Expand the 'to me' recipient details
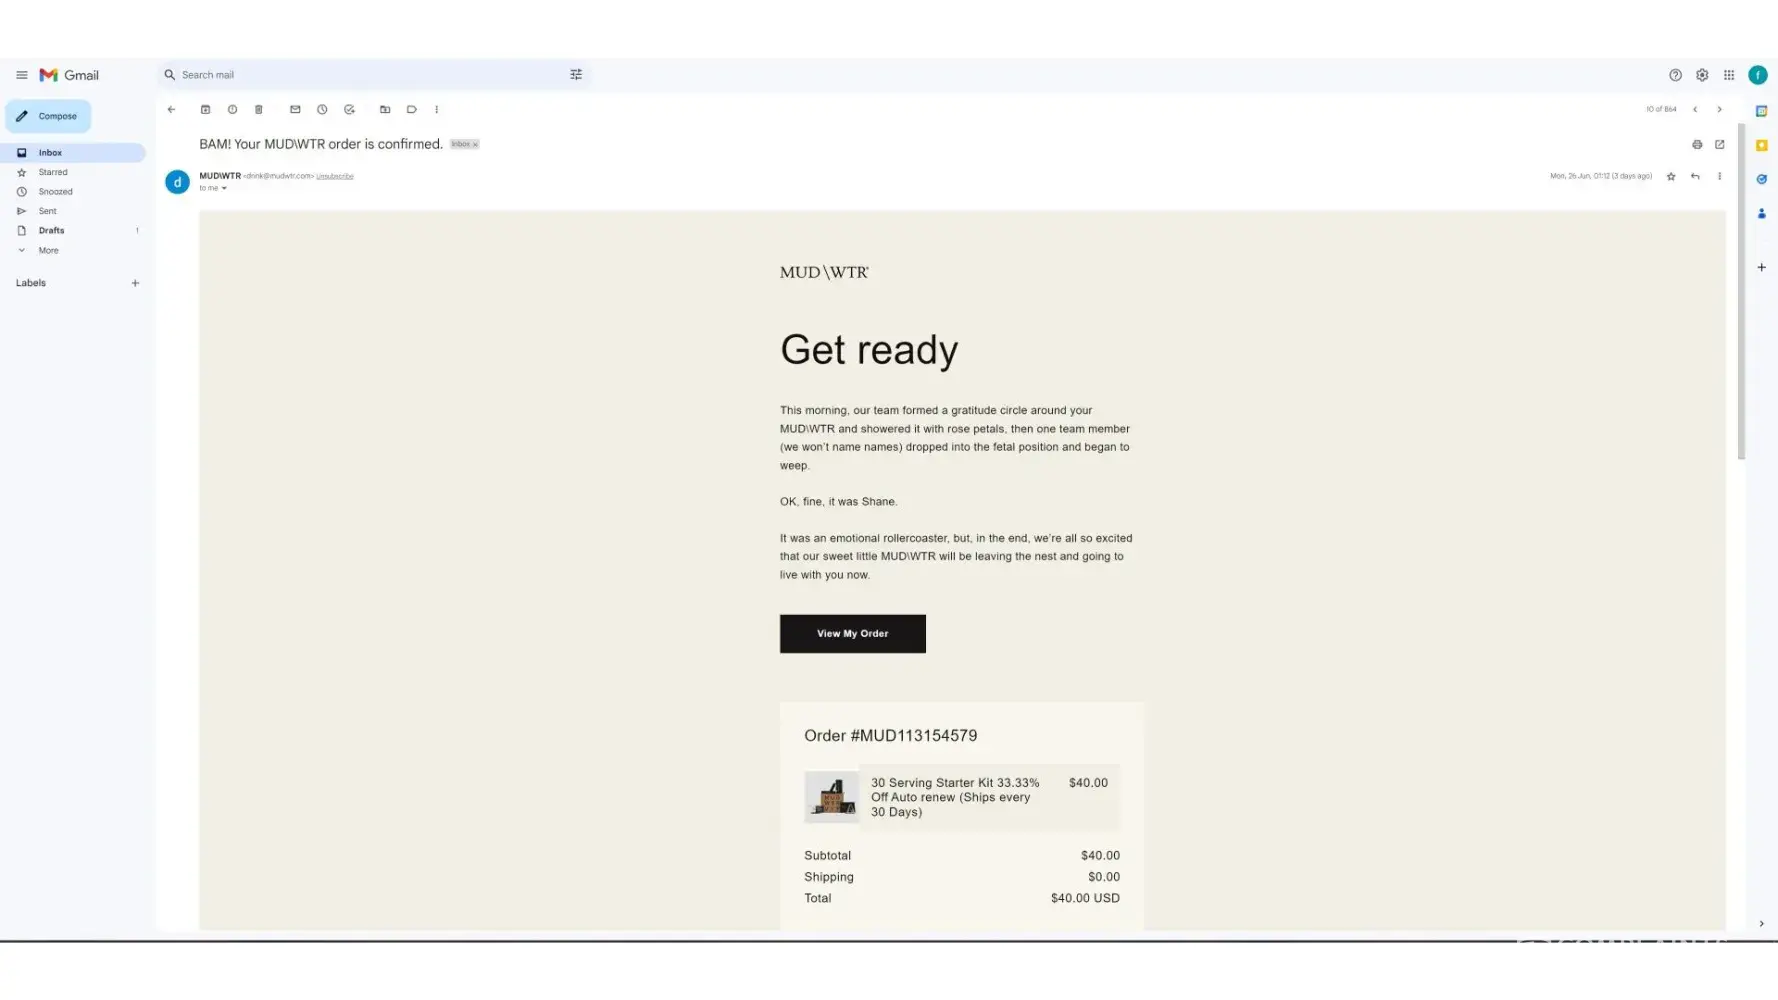The height and width of the screenshot is (1000, 1778). click(x=224, y=188)
